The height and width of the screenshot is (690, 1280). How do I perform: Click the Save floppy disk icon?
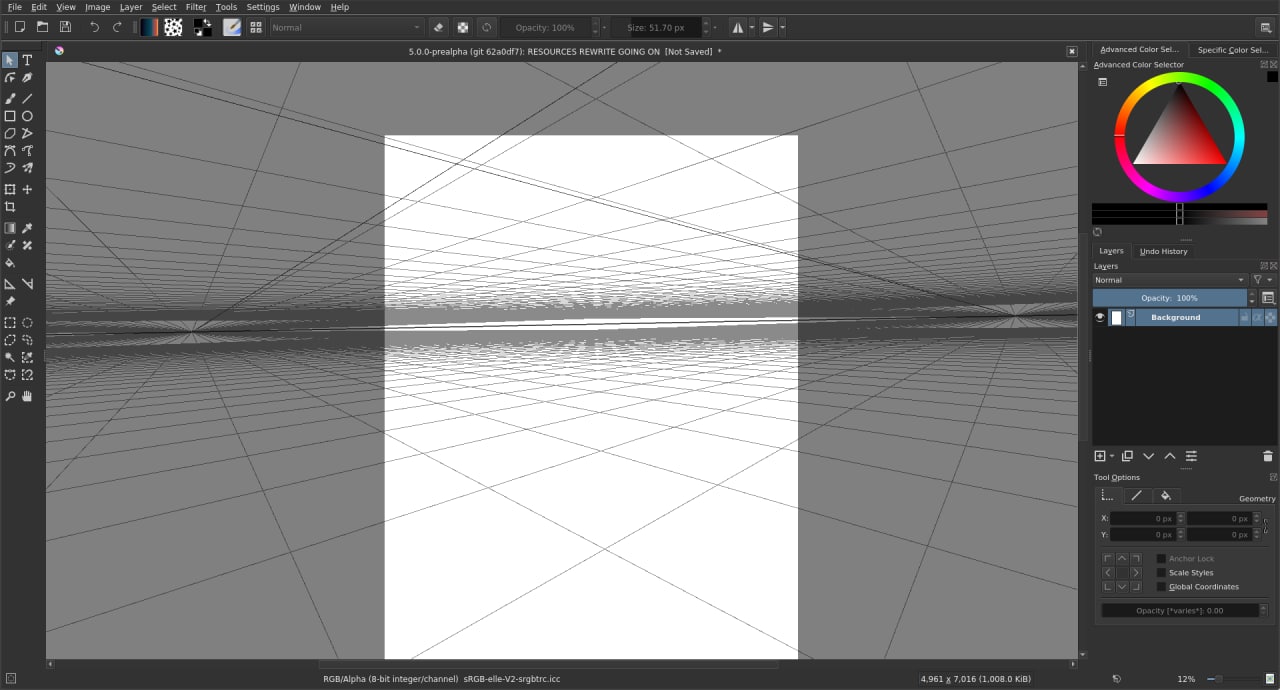pyautogui.click(x=65, y=27)
